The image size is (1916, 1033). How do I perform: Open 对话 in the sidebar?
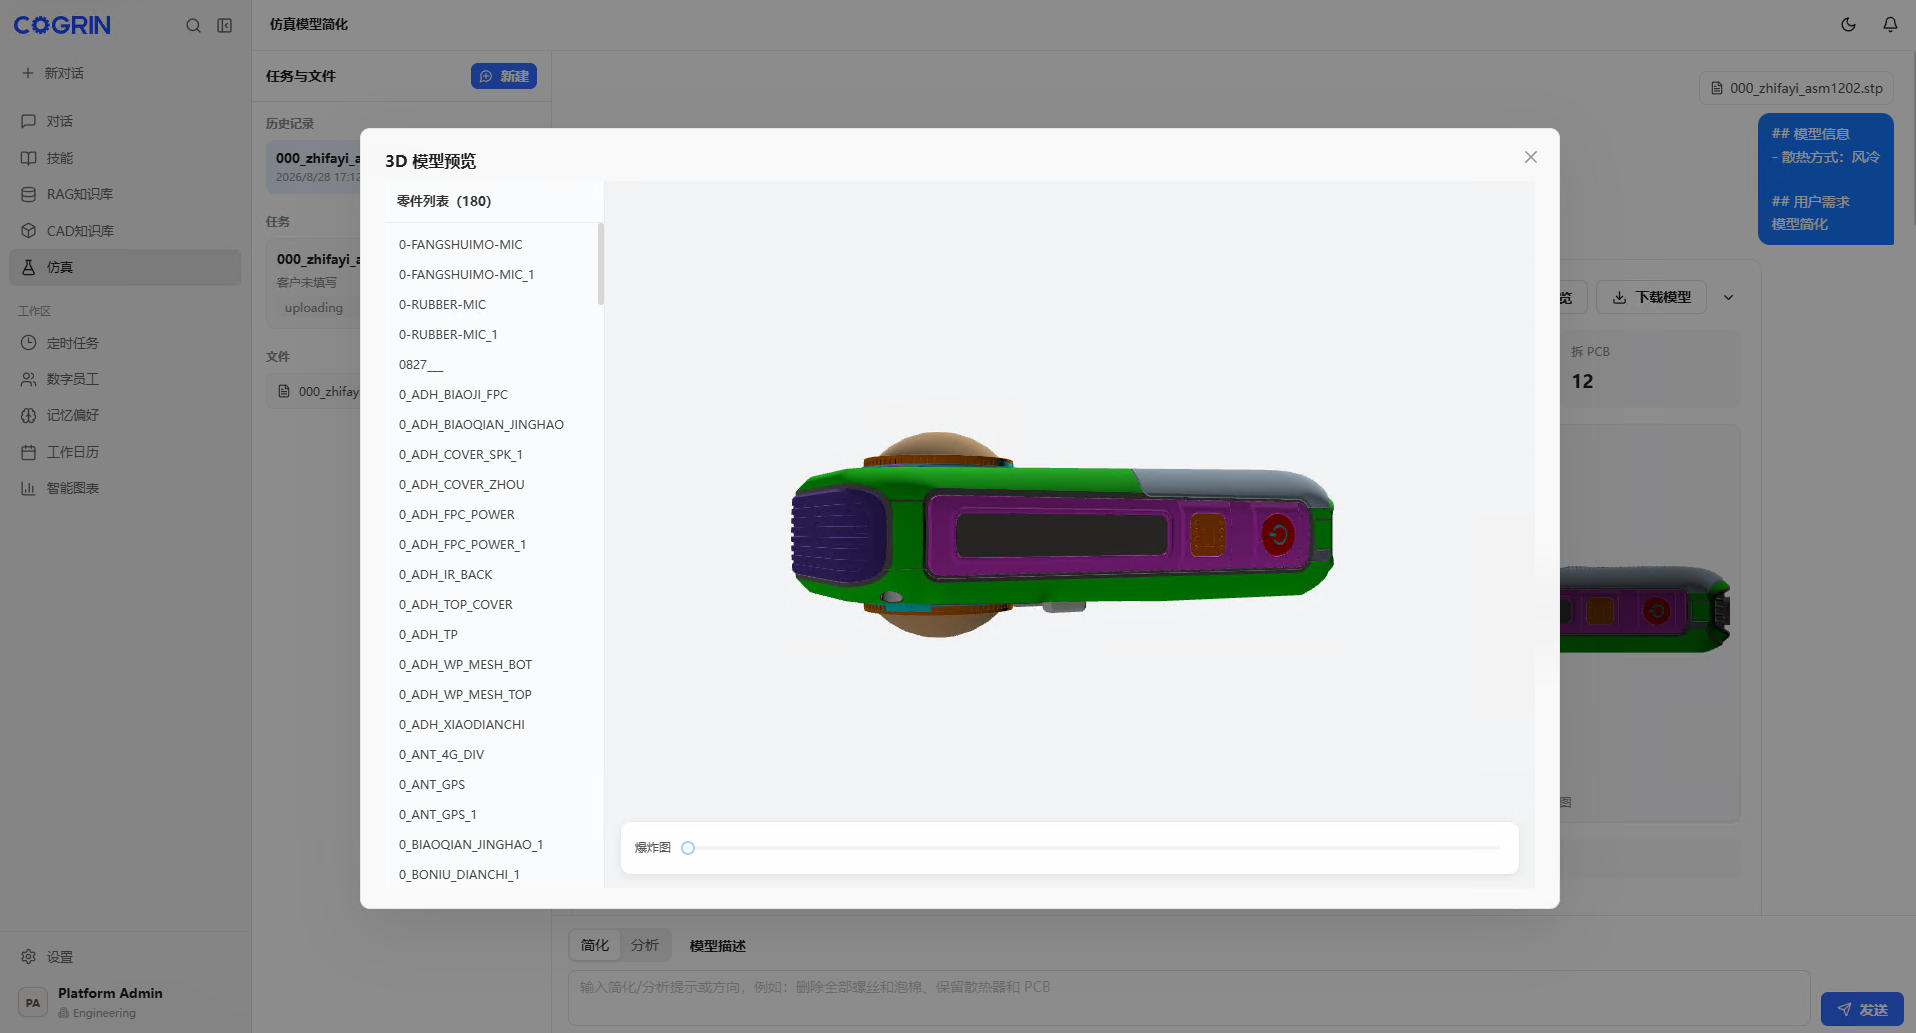[x=125, y=121]
